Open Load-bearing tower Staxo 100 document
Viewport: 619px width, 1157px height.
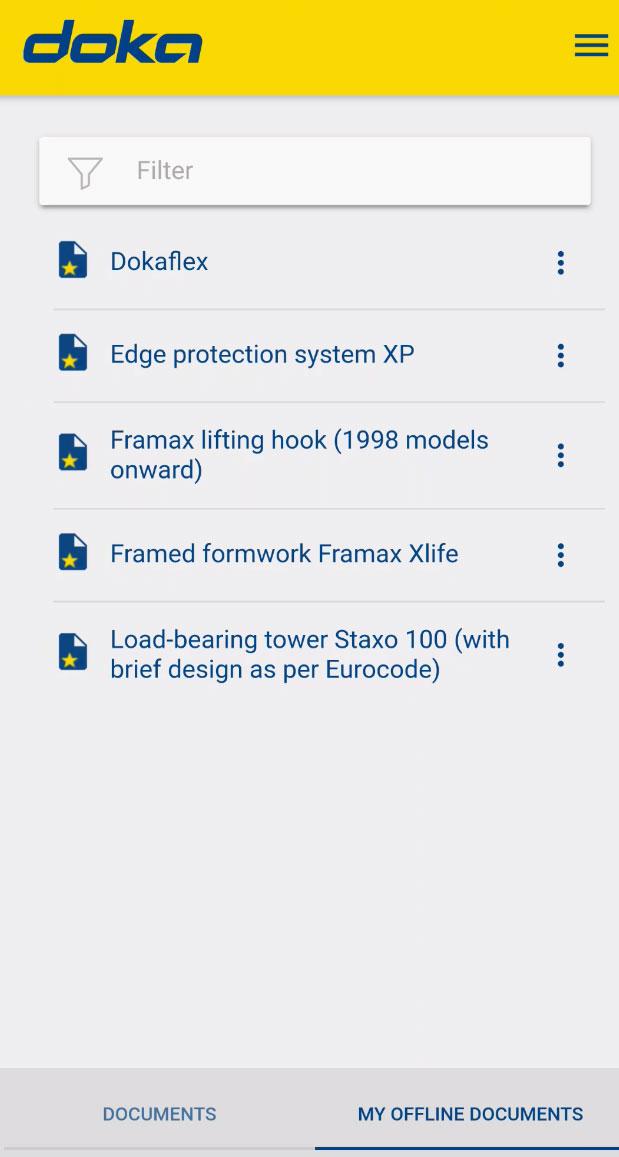(x=310, y=654)
